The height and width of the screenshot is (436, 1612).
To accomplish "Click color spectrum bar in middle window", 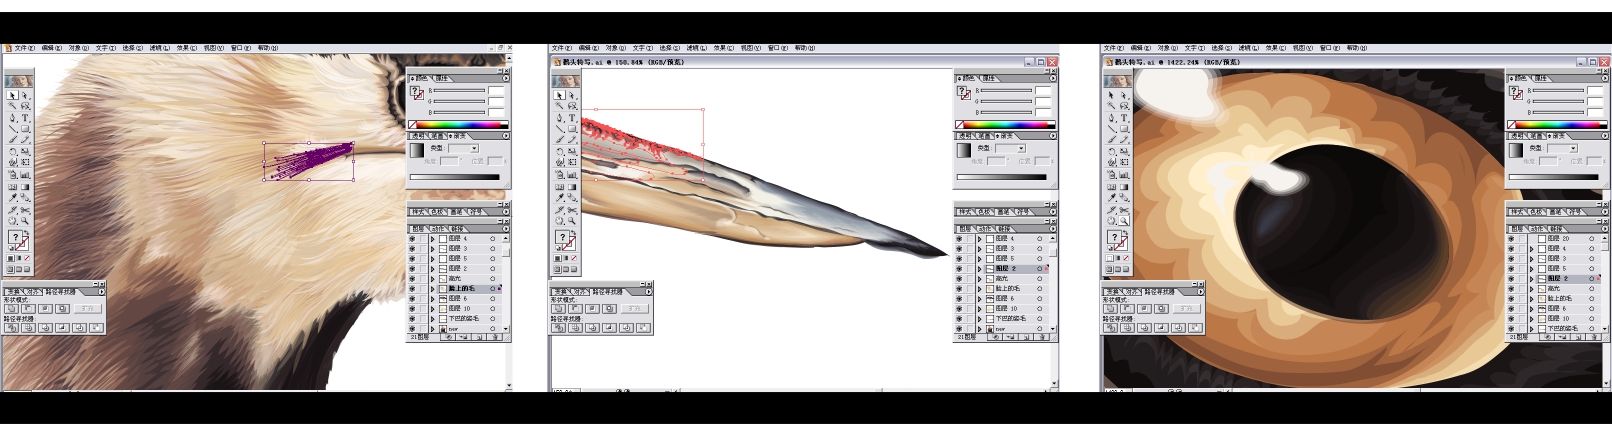I will pos(1006,124).
